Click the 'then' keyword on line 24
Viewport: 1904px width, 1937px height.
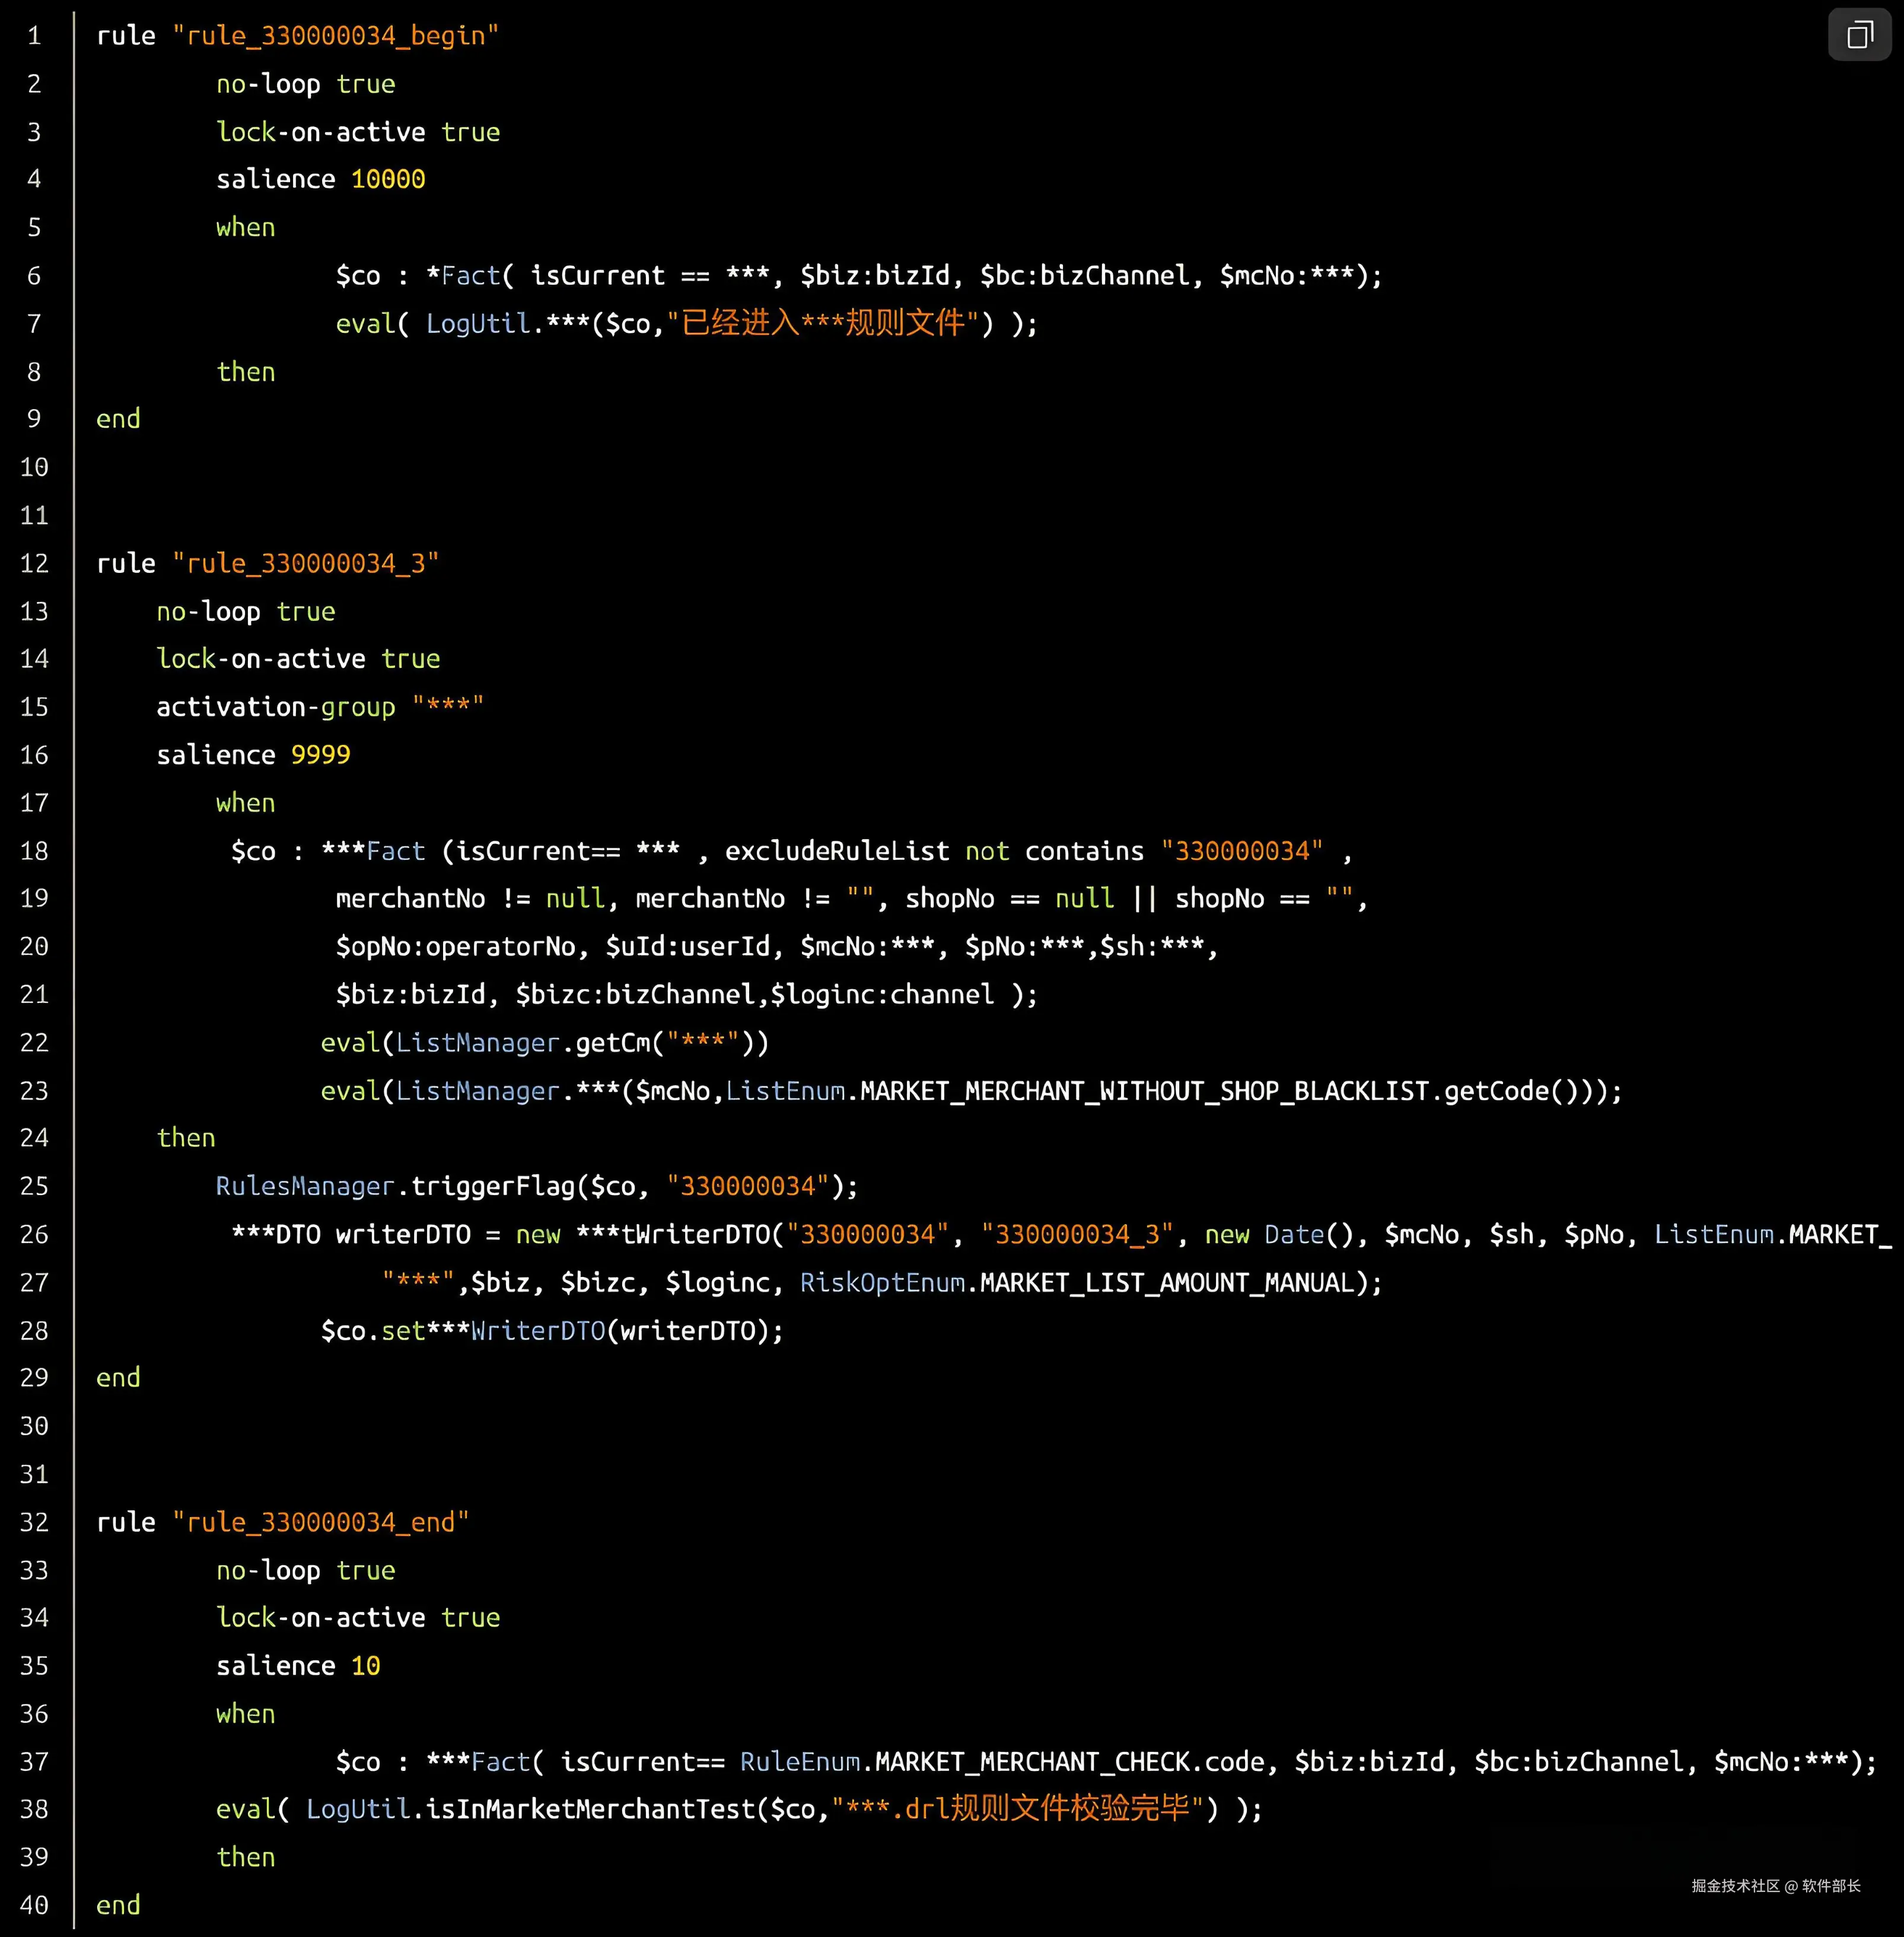(186, 1138)
